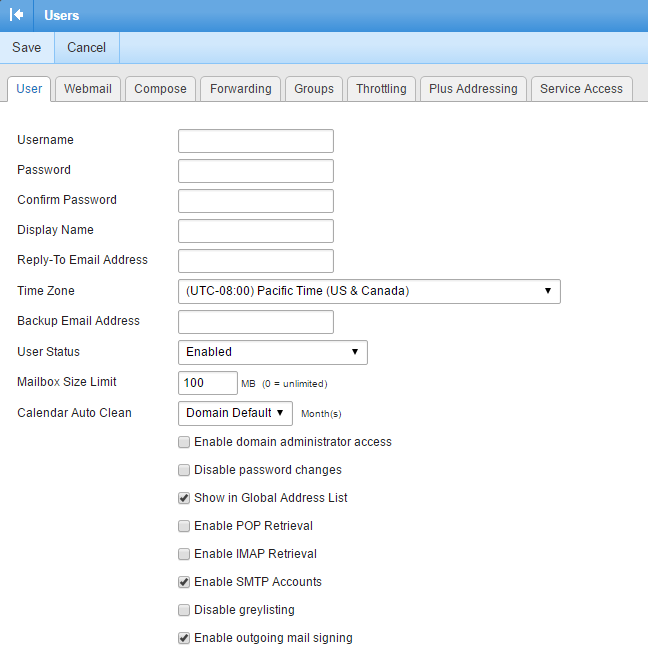Open the Time Zone dropdown
648x658 pixels.
(x=369, y=291)
